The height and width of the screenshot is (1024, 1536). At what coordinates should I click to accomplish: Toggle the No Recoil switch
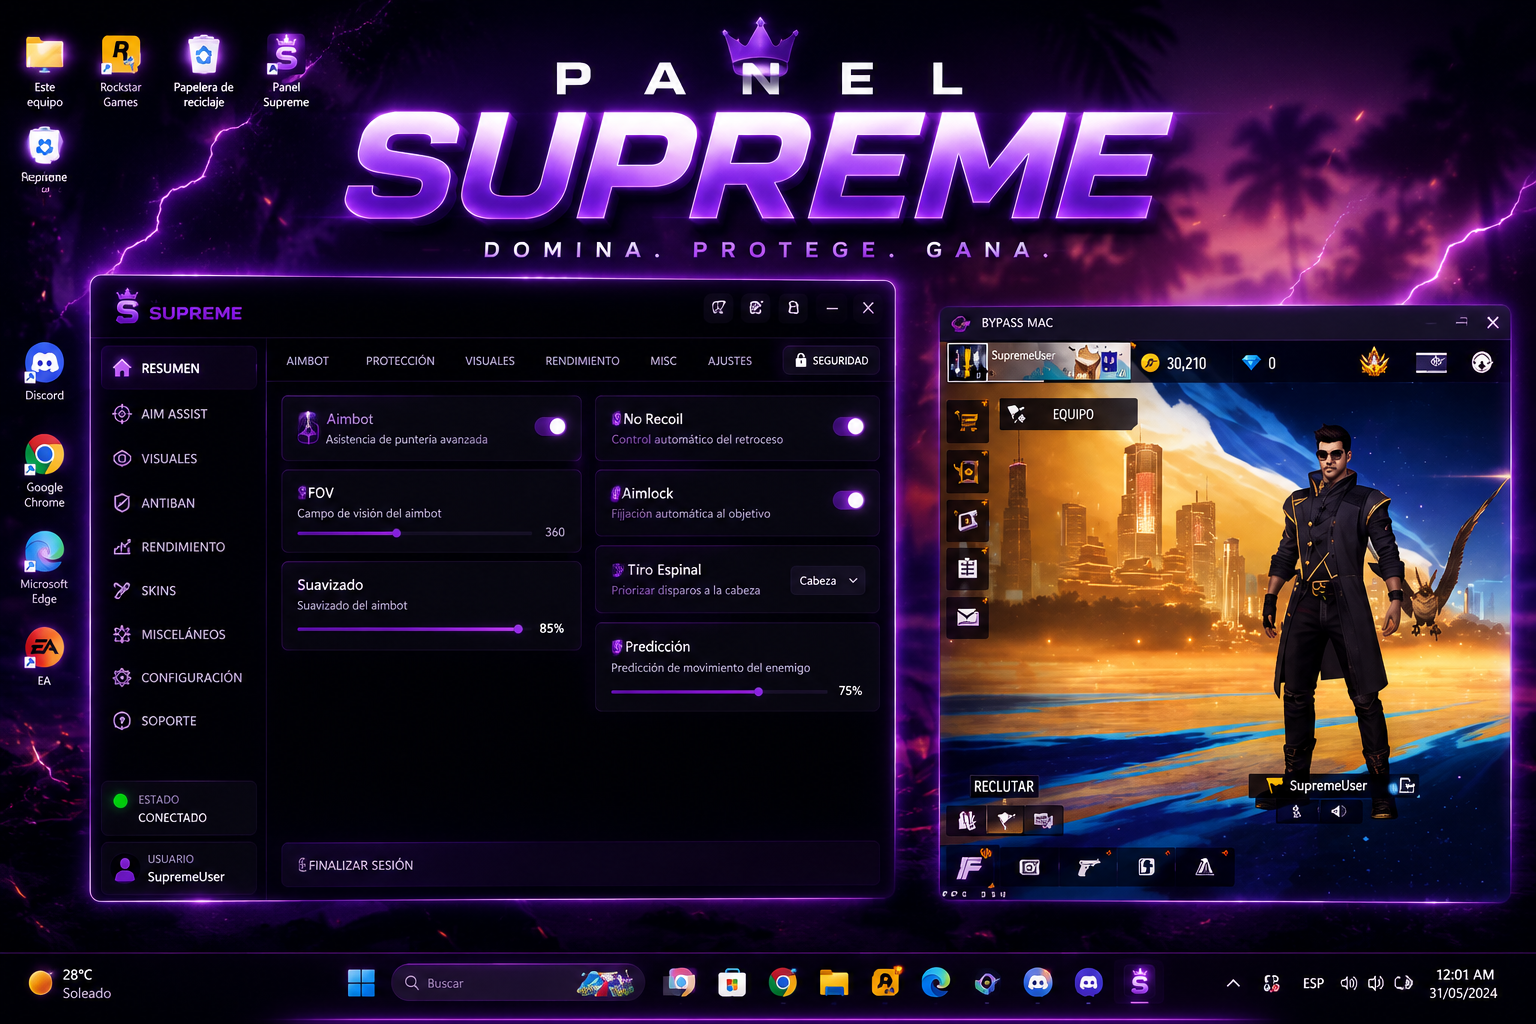click(x=849, y=426)
